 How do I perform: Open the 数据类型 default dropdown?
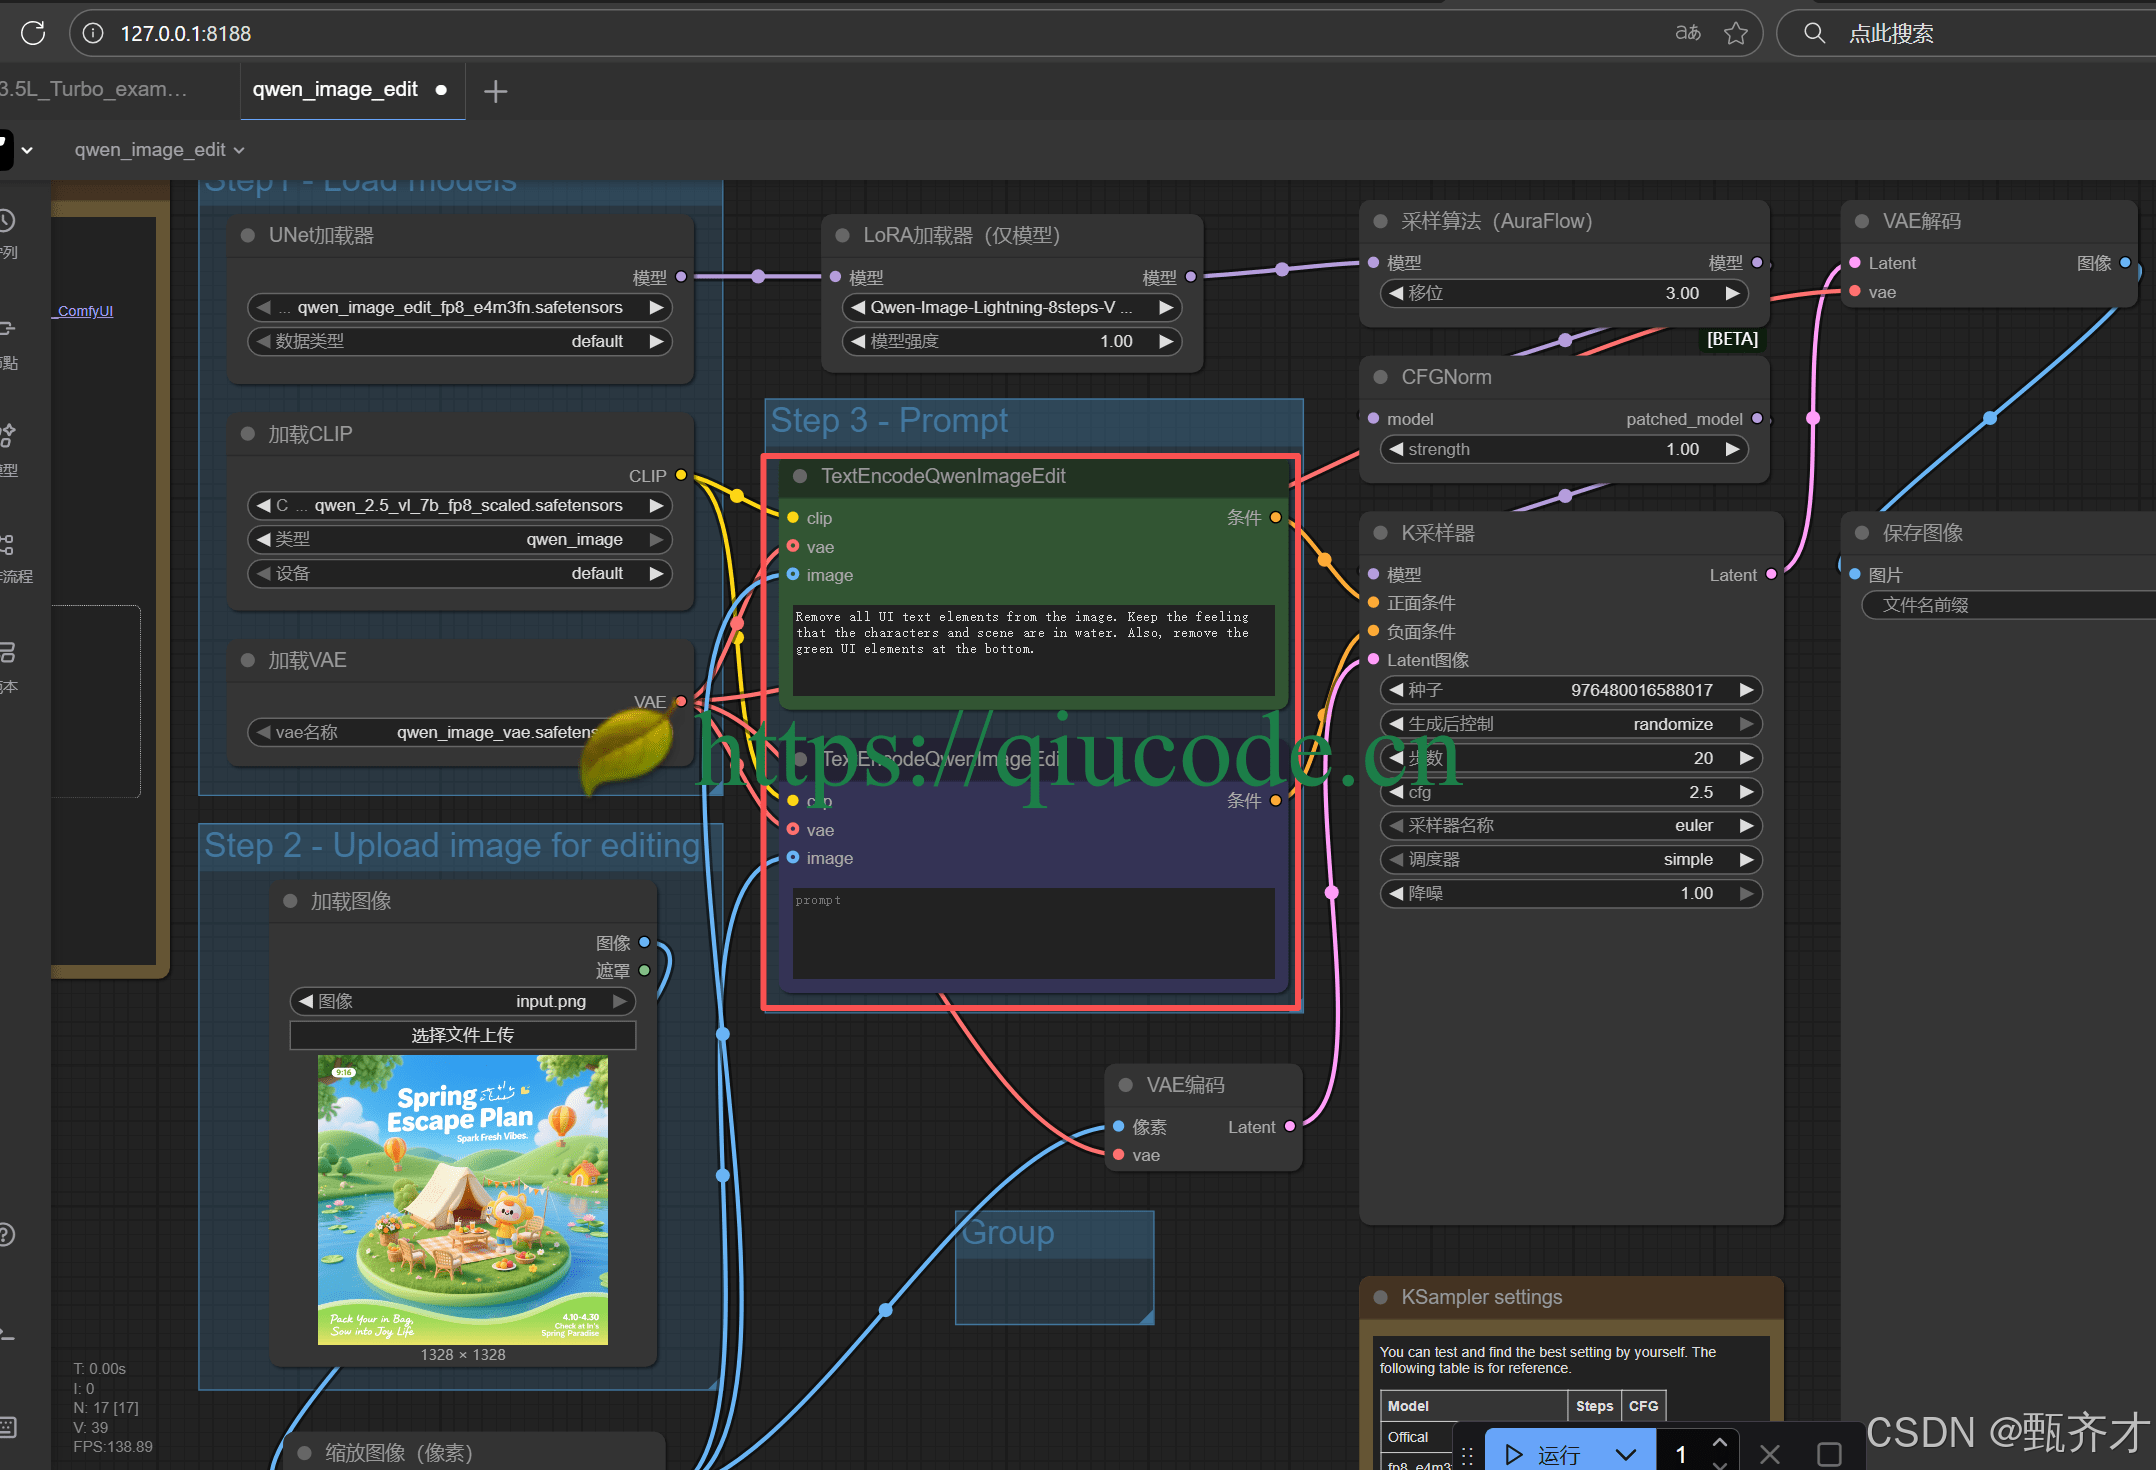pos(460,341)
